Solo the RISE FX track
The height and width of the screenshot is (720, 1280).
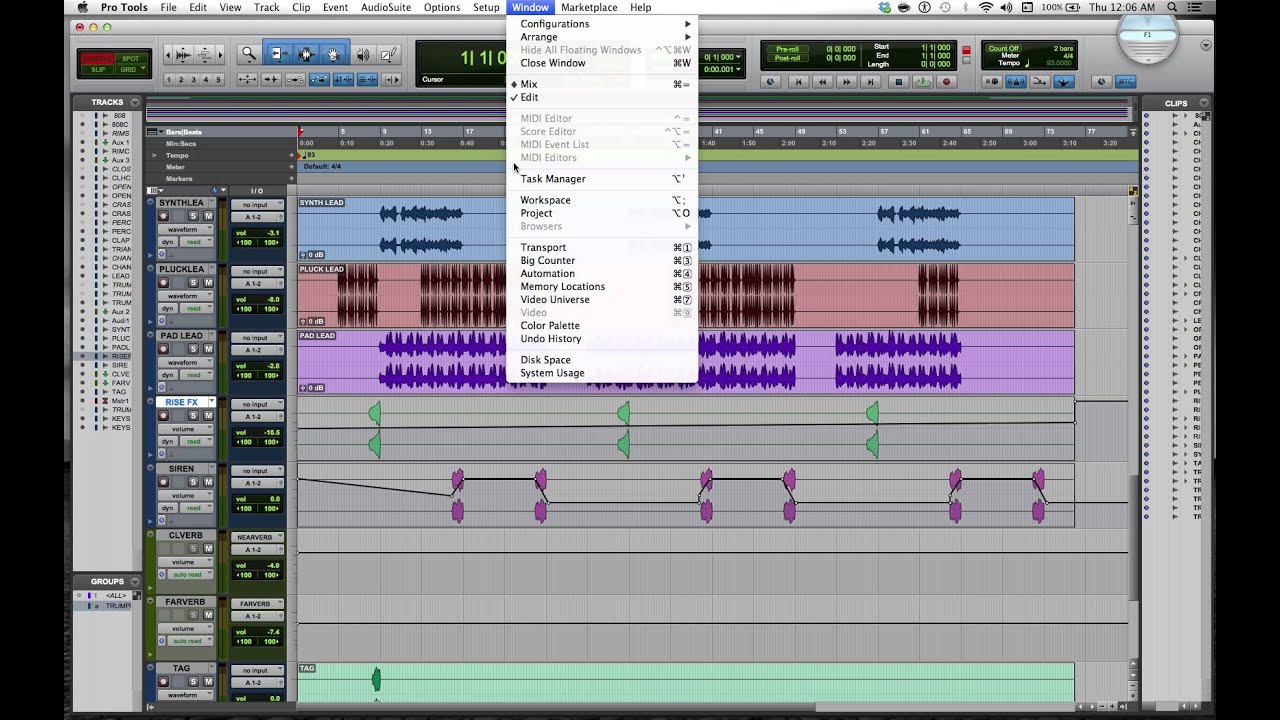click(x=194, y=416)
